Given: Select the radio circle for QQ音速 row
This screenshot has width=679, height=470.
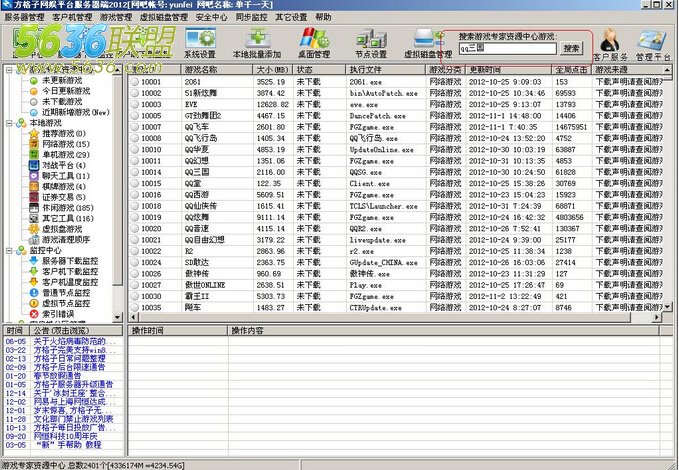Looking at the screenshot, I should tap(135, 228).
